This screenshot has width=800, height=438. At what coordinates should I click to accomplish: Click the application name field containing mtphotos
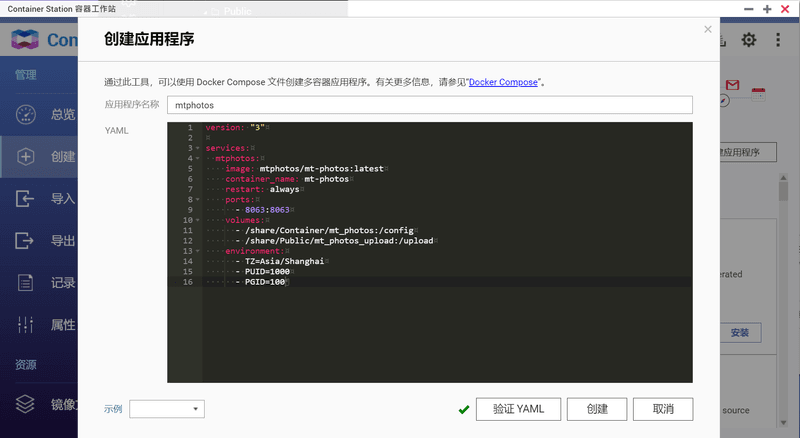[x=430, y=105]
